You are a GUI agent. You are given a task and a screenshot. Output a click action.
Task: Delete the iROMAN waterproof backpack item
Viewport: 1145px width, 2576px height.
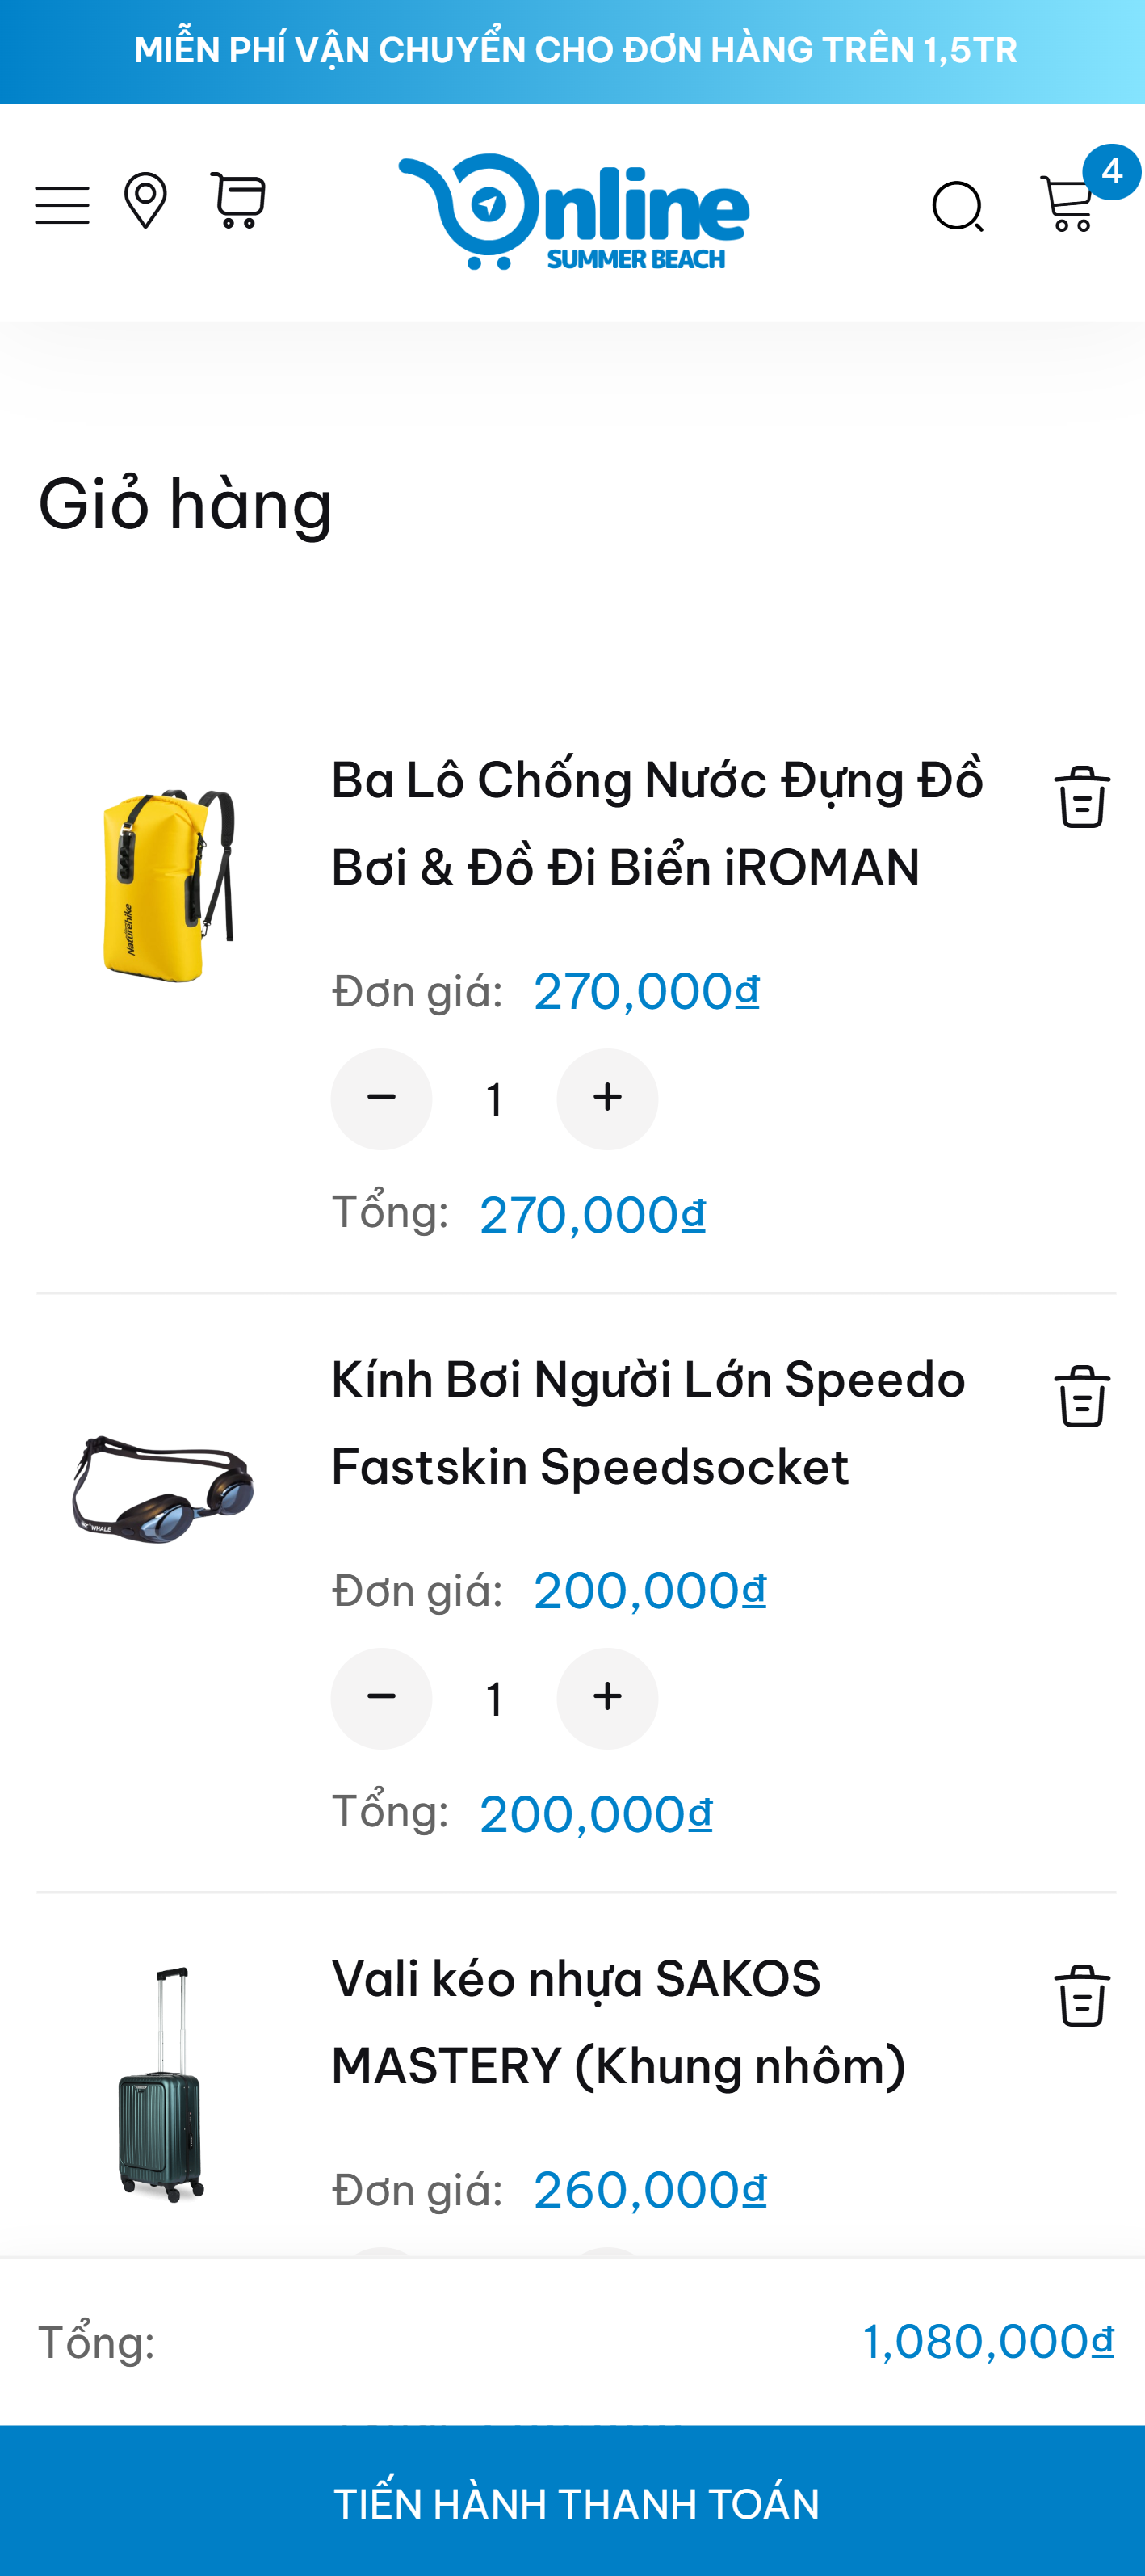tap(1082, 797)
